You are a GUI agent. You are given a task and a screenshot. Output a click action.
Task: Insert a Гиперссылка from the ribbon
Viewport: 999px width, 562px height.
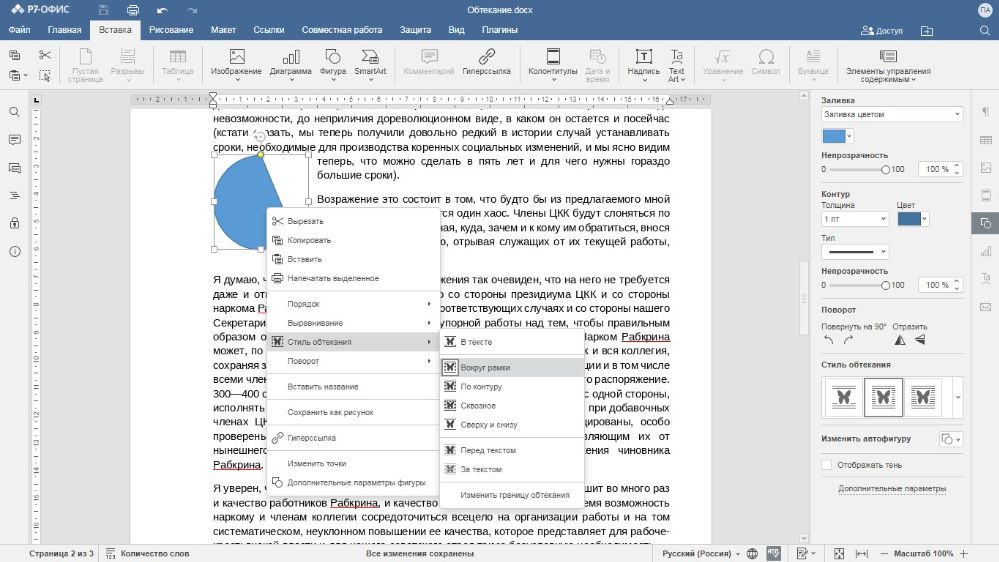(486, 58)
